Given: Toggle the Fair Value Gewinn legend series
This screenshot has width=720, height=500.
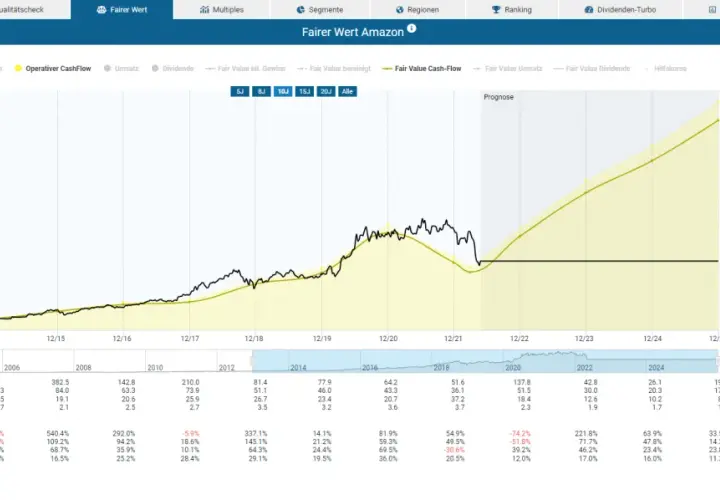Looking at the screenshot, I should (x=246, y=68).
